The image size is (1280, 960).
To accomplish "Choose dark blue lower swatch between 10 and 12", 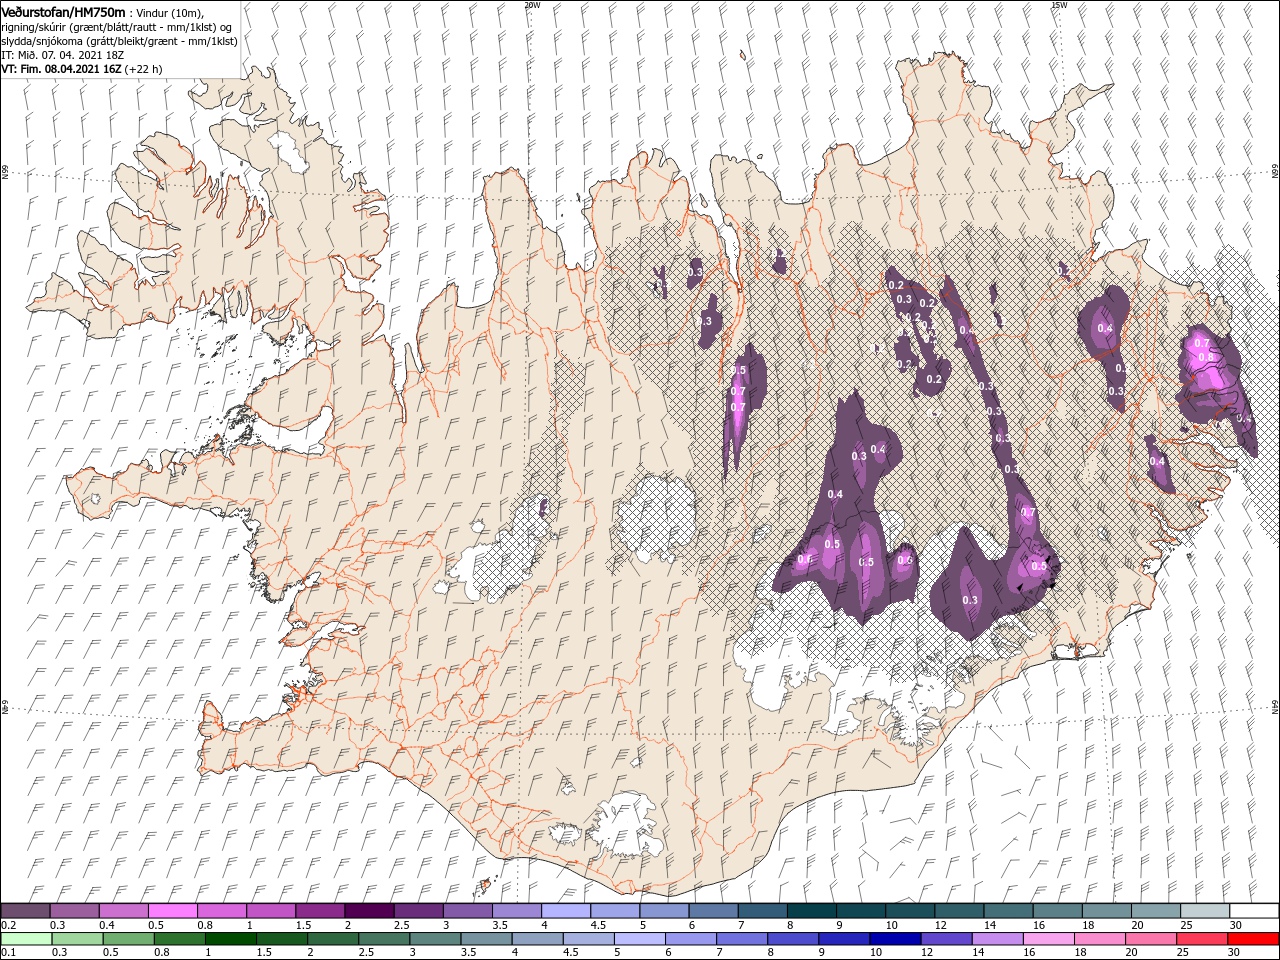I will click(x=894, y=939).
